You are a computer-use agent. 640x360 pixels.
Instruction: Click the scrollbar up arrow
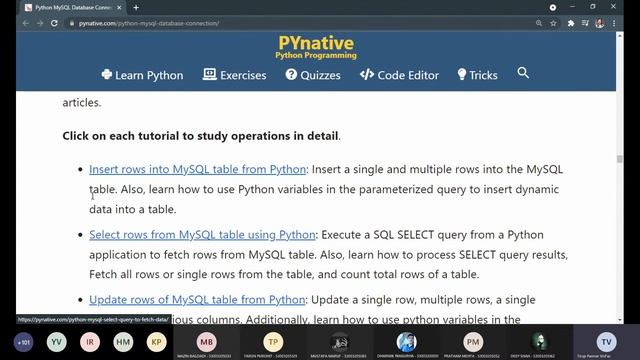(620, 36)
